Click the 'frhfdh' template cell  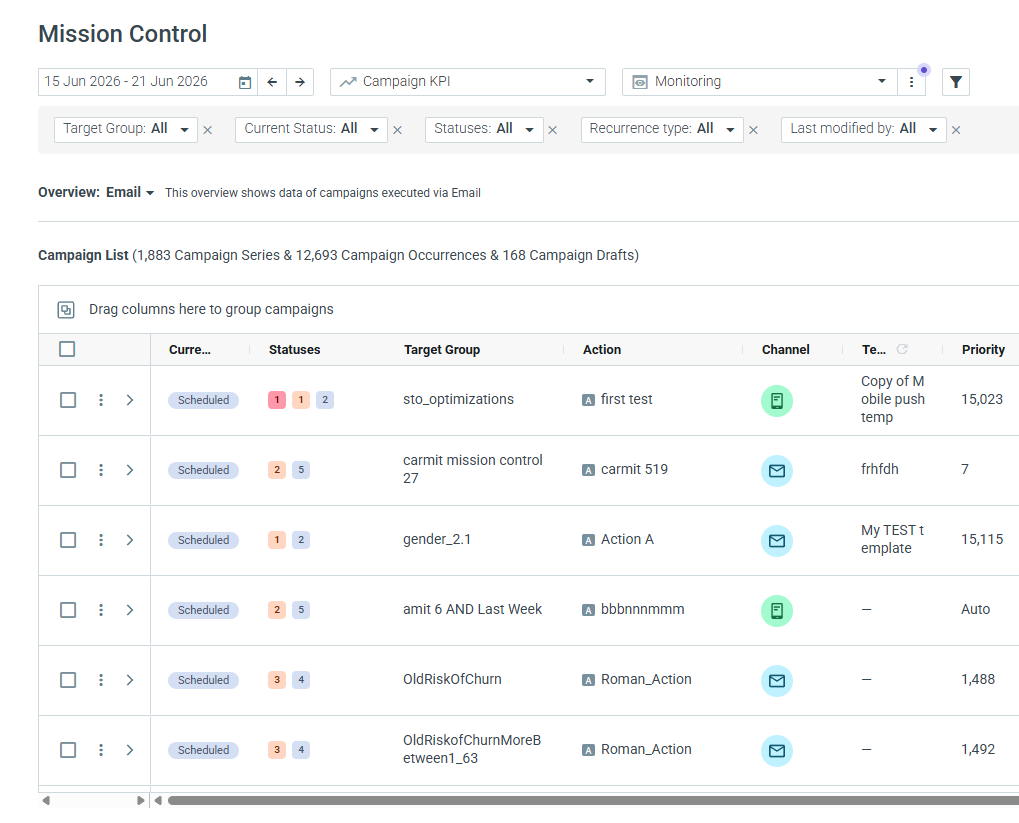pos(880,469)
